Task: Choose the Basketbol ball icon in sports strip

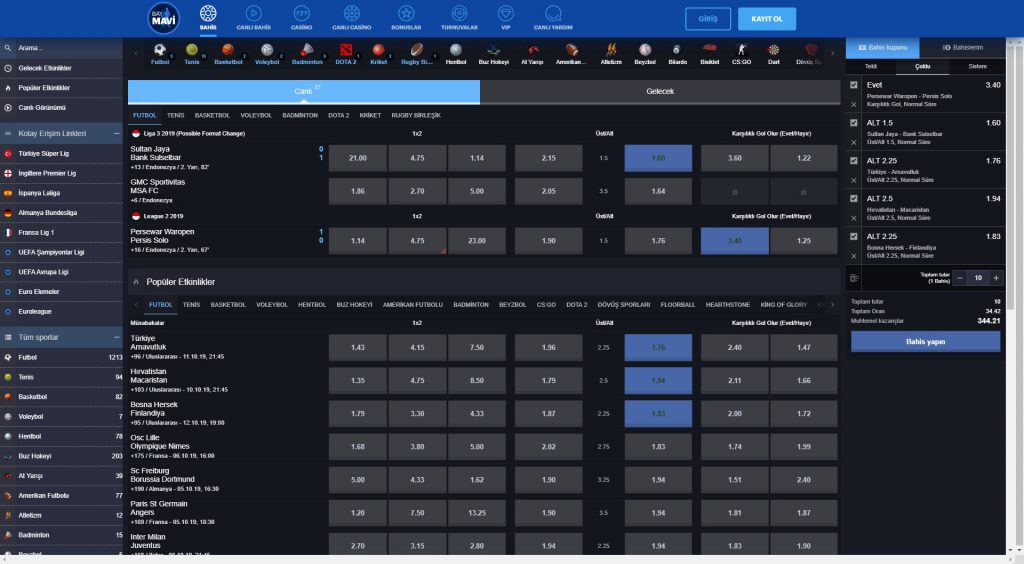Action: [x=228, y=49]
